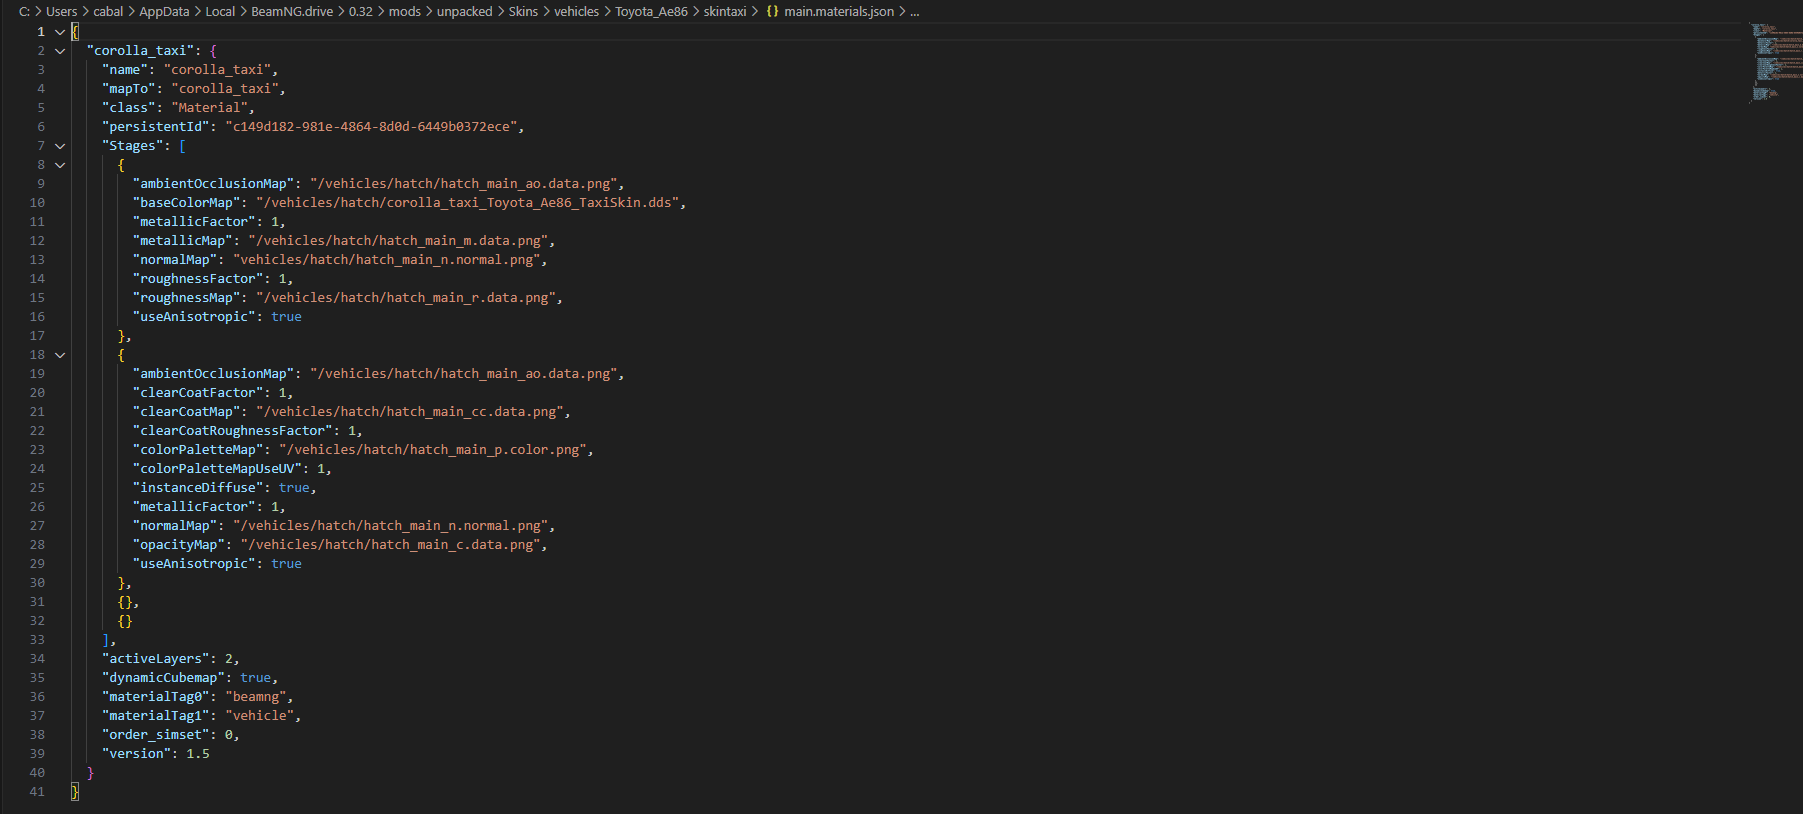
Task: Fold the first Stages object at line 8
Action: pos(60,165)
